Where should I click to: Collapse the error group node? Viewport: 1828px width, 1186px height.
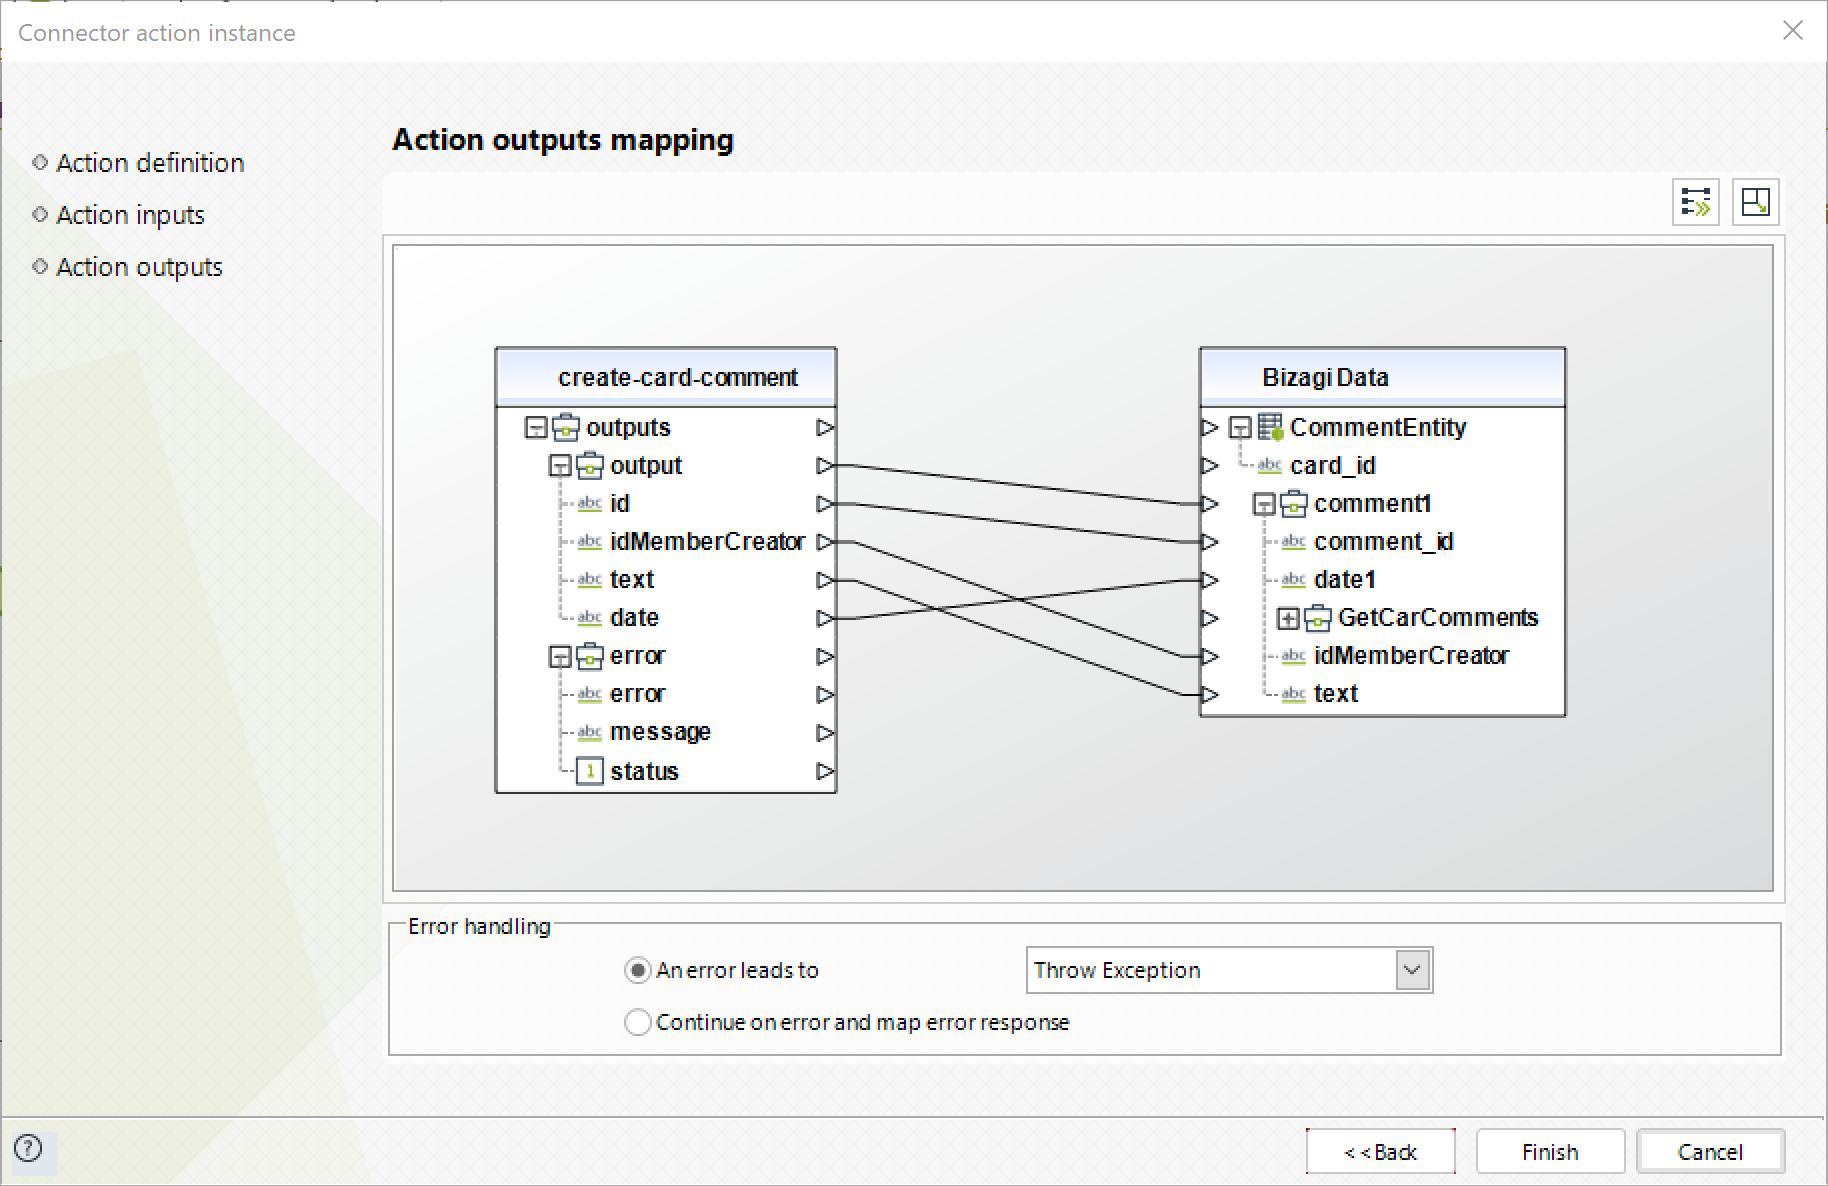[560, 657]
